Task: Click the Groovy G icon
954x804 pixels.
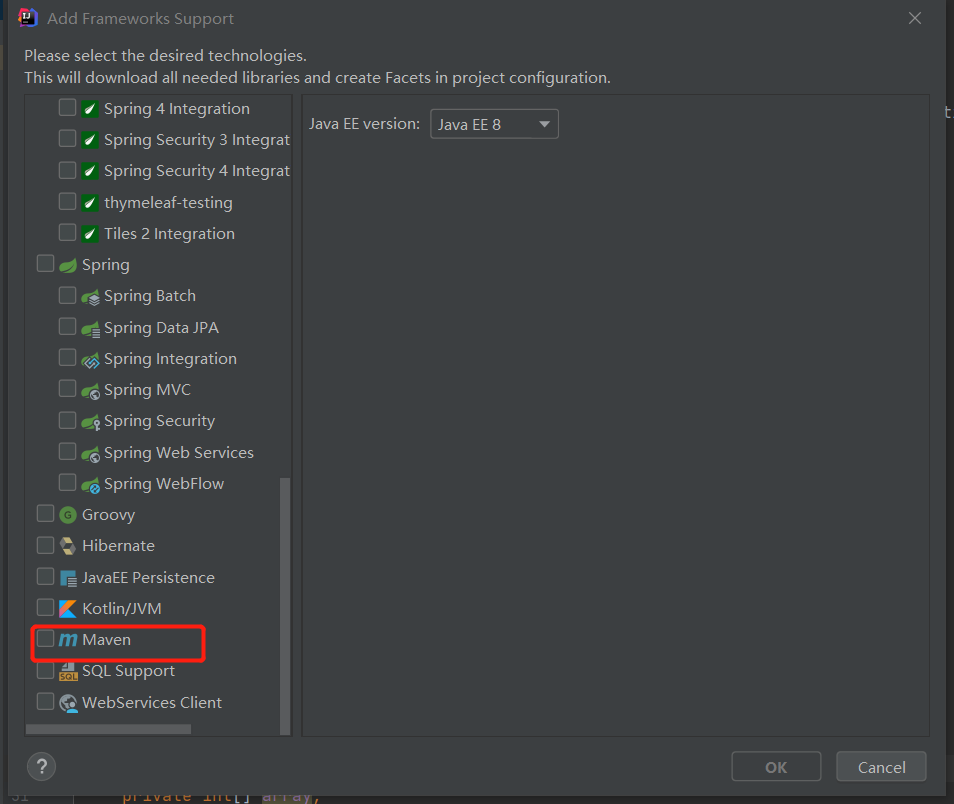Action: 68,515
